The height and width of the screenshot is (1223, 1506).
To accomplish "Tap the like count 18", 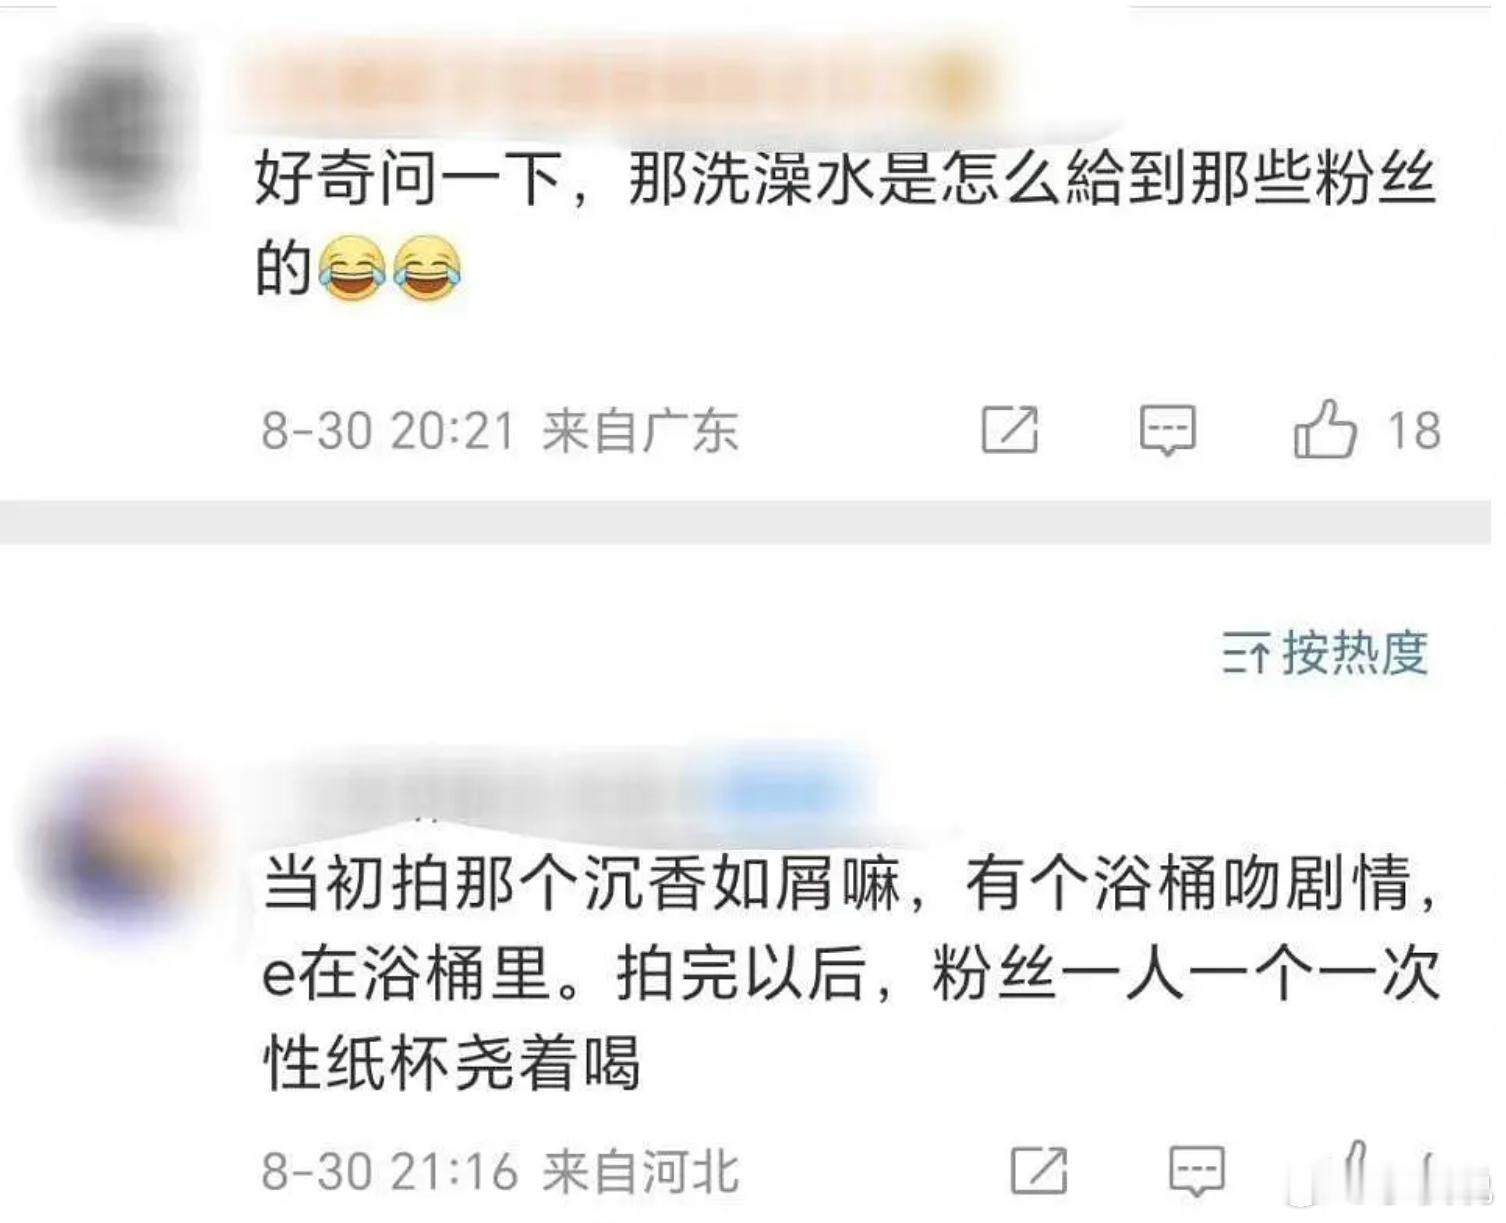I will [1413, 431].
